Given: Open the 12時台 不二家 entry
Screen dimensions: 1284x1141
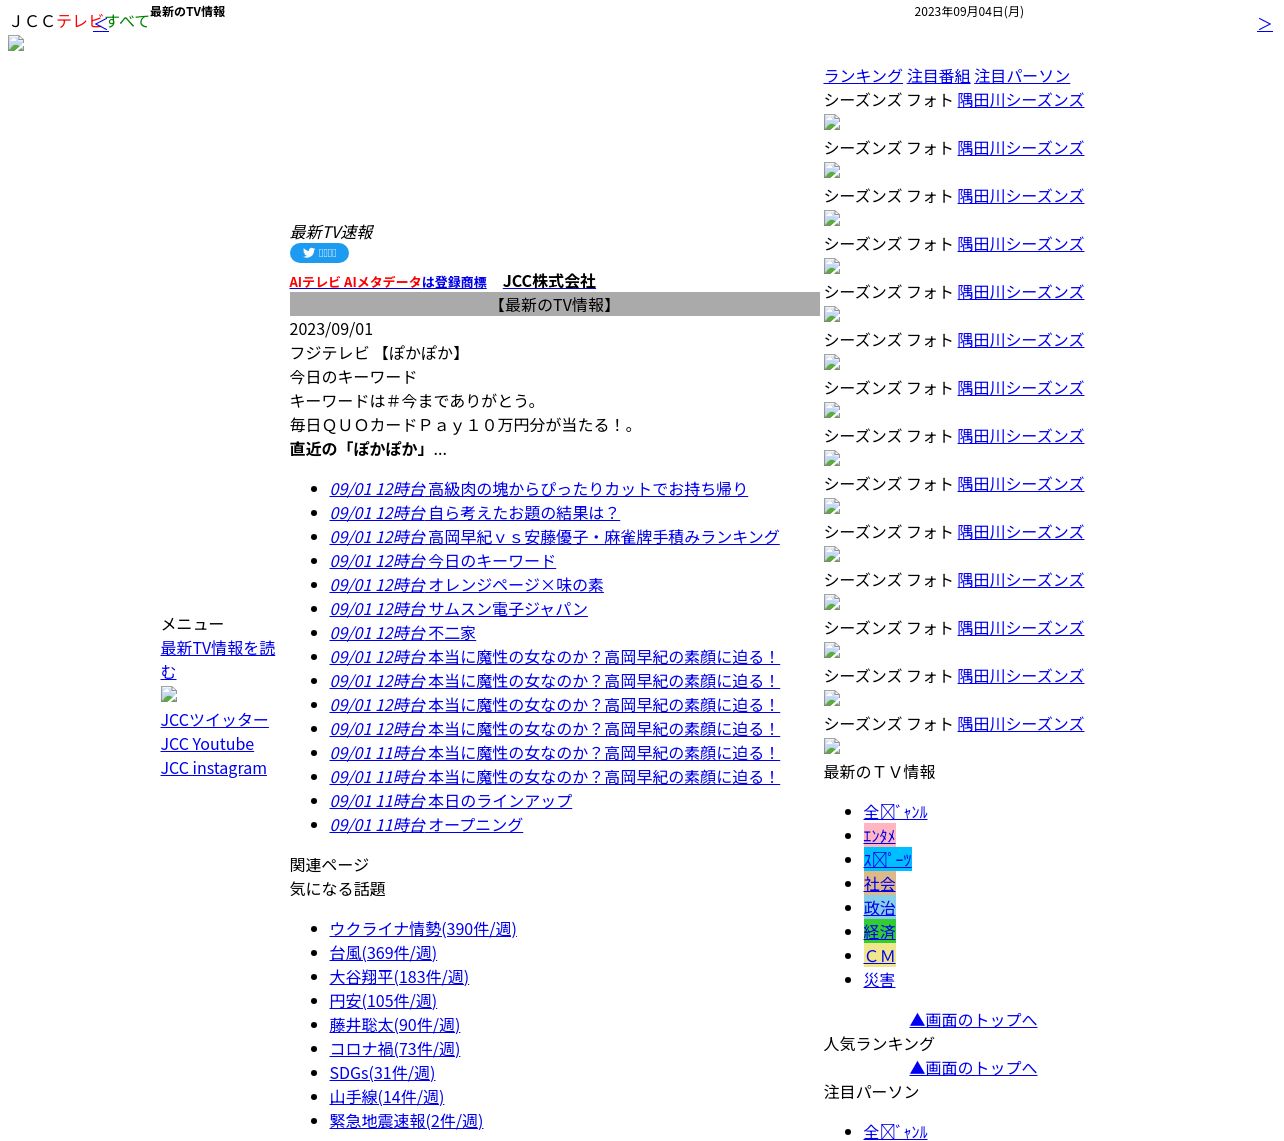Looking at the screenshot, I should tap(403, 633).
